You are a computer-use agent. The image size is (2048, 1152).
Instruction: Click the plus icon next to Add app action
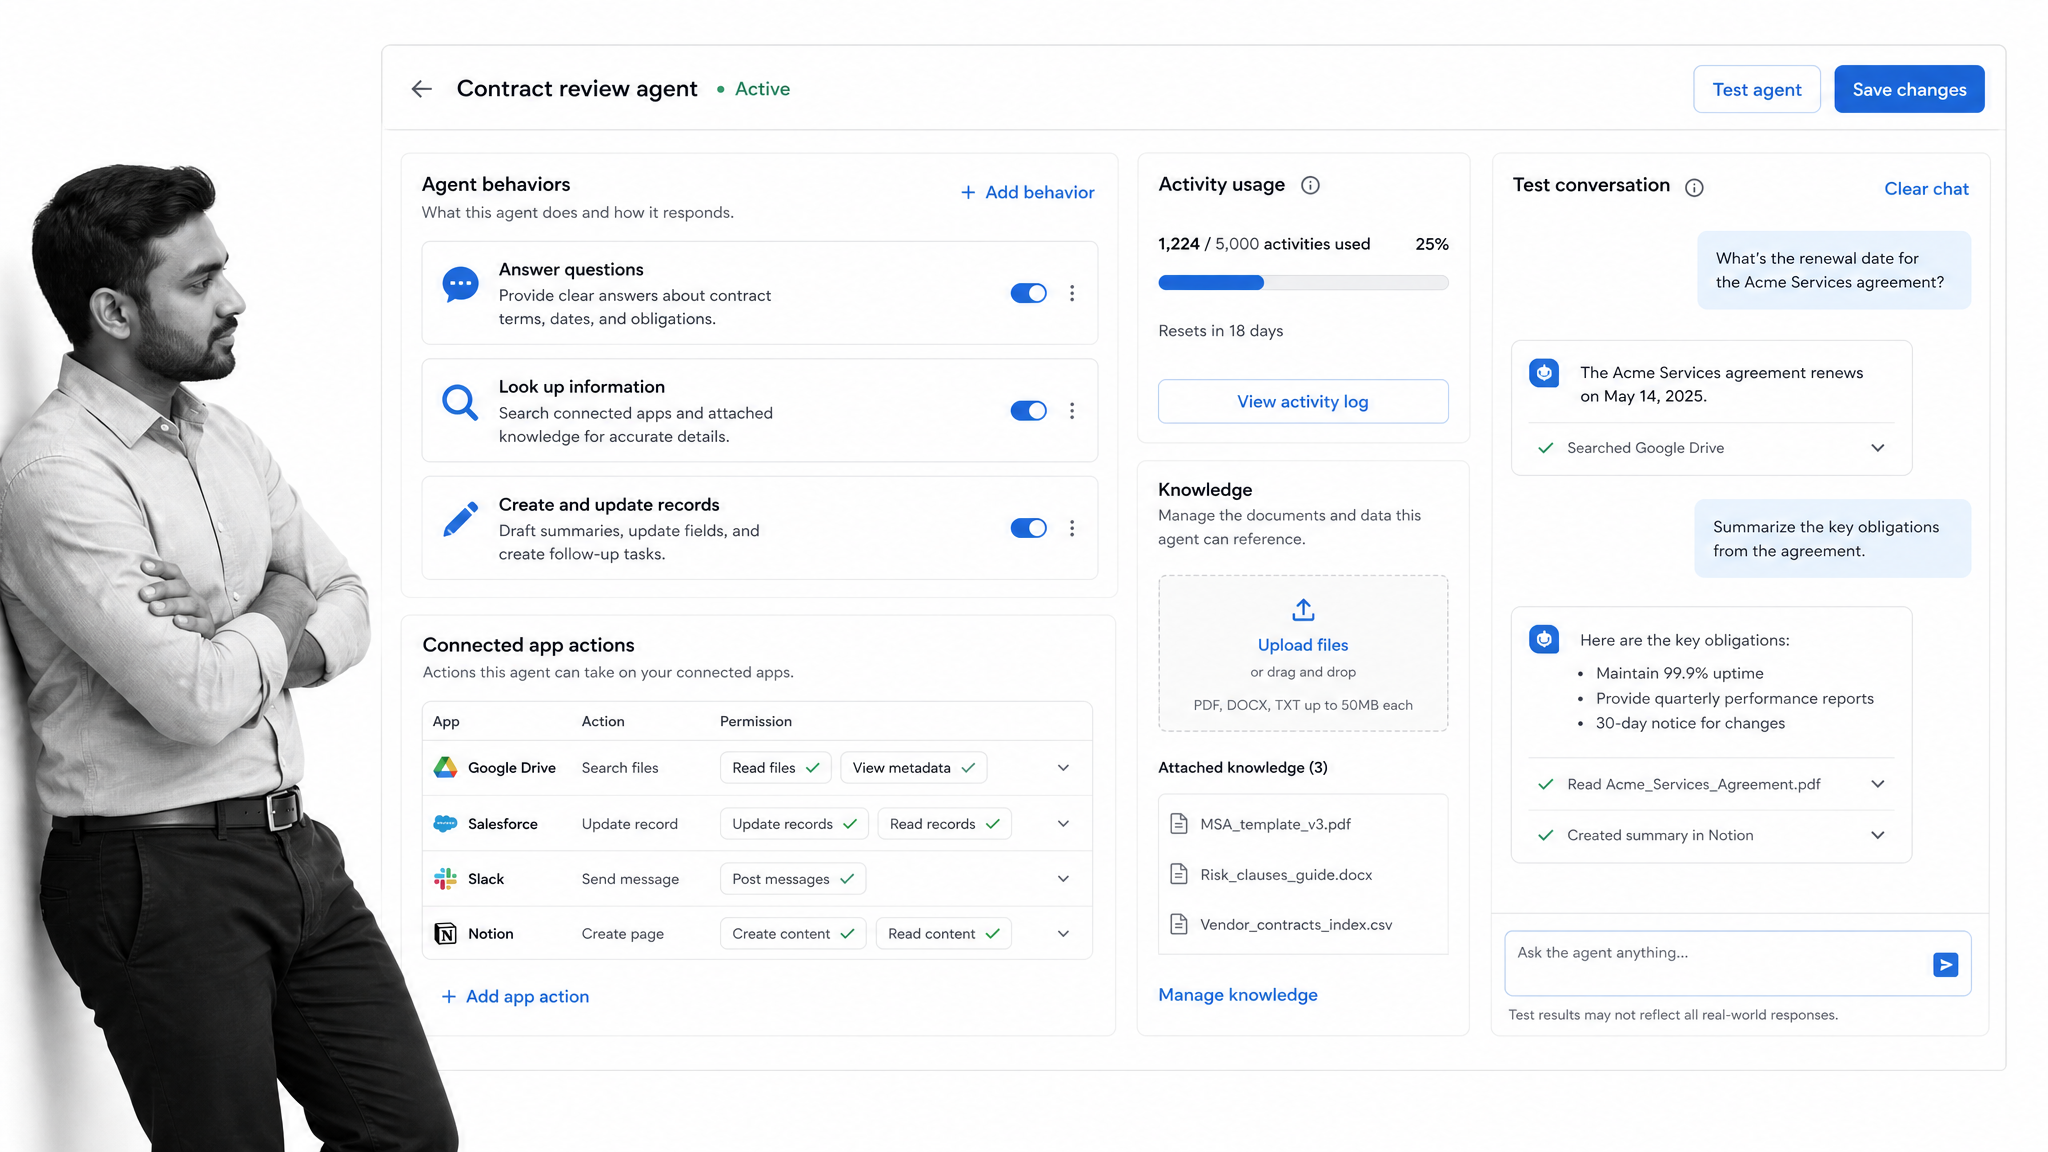click(449, 997)
